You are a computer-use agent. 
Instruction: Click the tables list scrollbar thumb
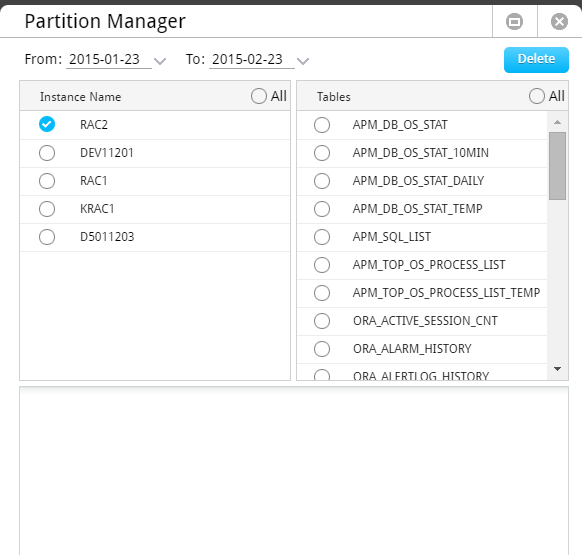557,166
